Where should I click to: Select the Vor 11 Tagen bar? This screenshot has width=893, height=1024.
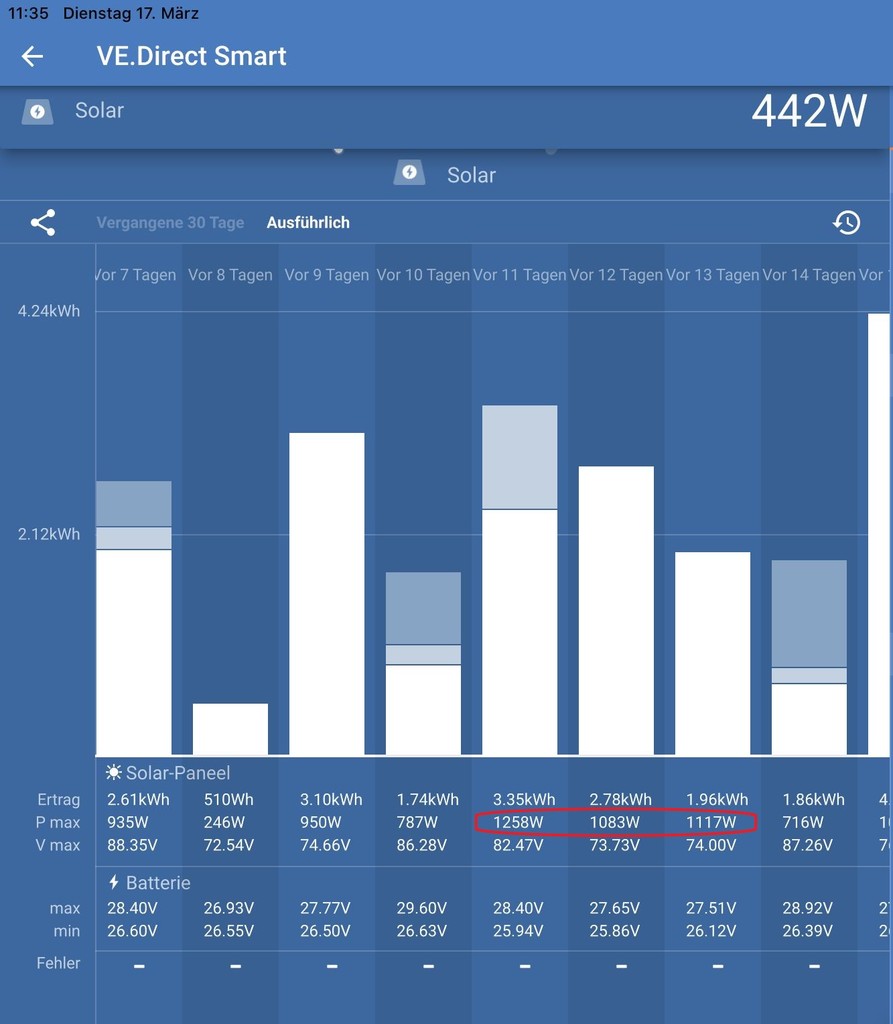(520, 581)
